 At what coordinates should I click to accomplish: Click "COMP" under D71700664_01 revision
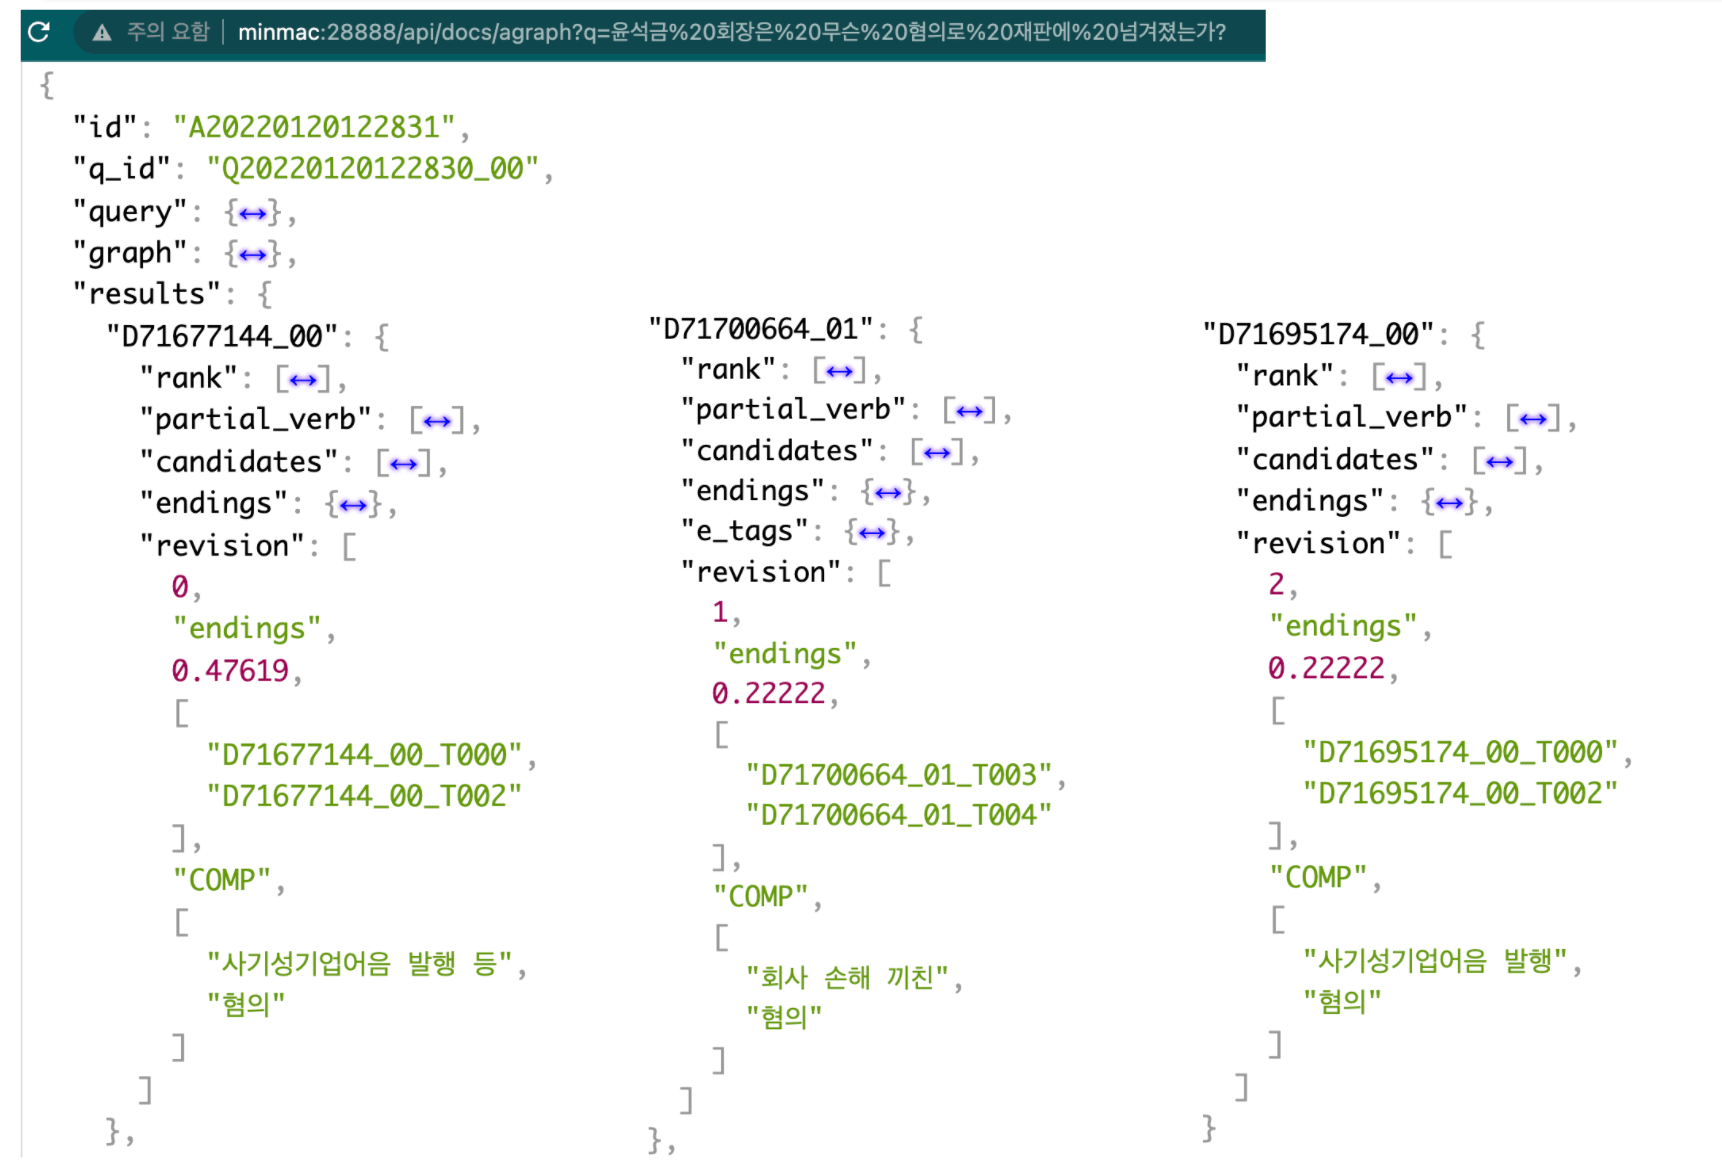760,896
